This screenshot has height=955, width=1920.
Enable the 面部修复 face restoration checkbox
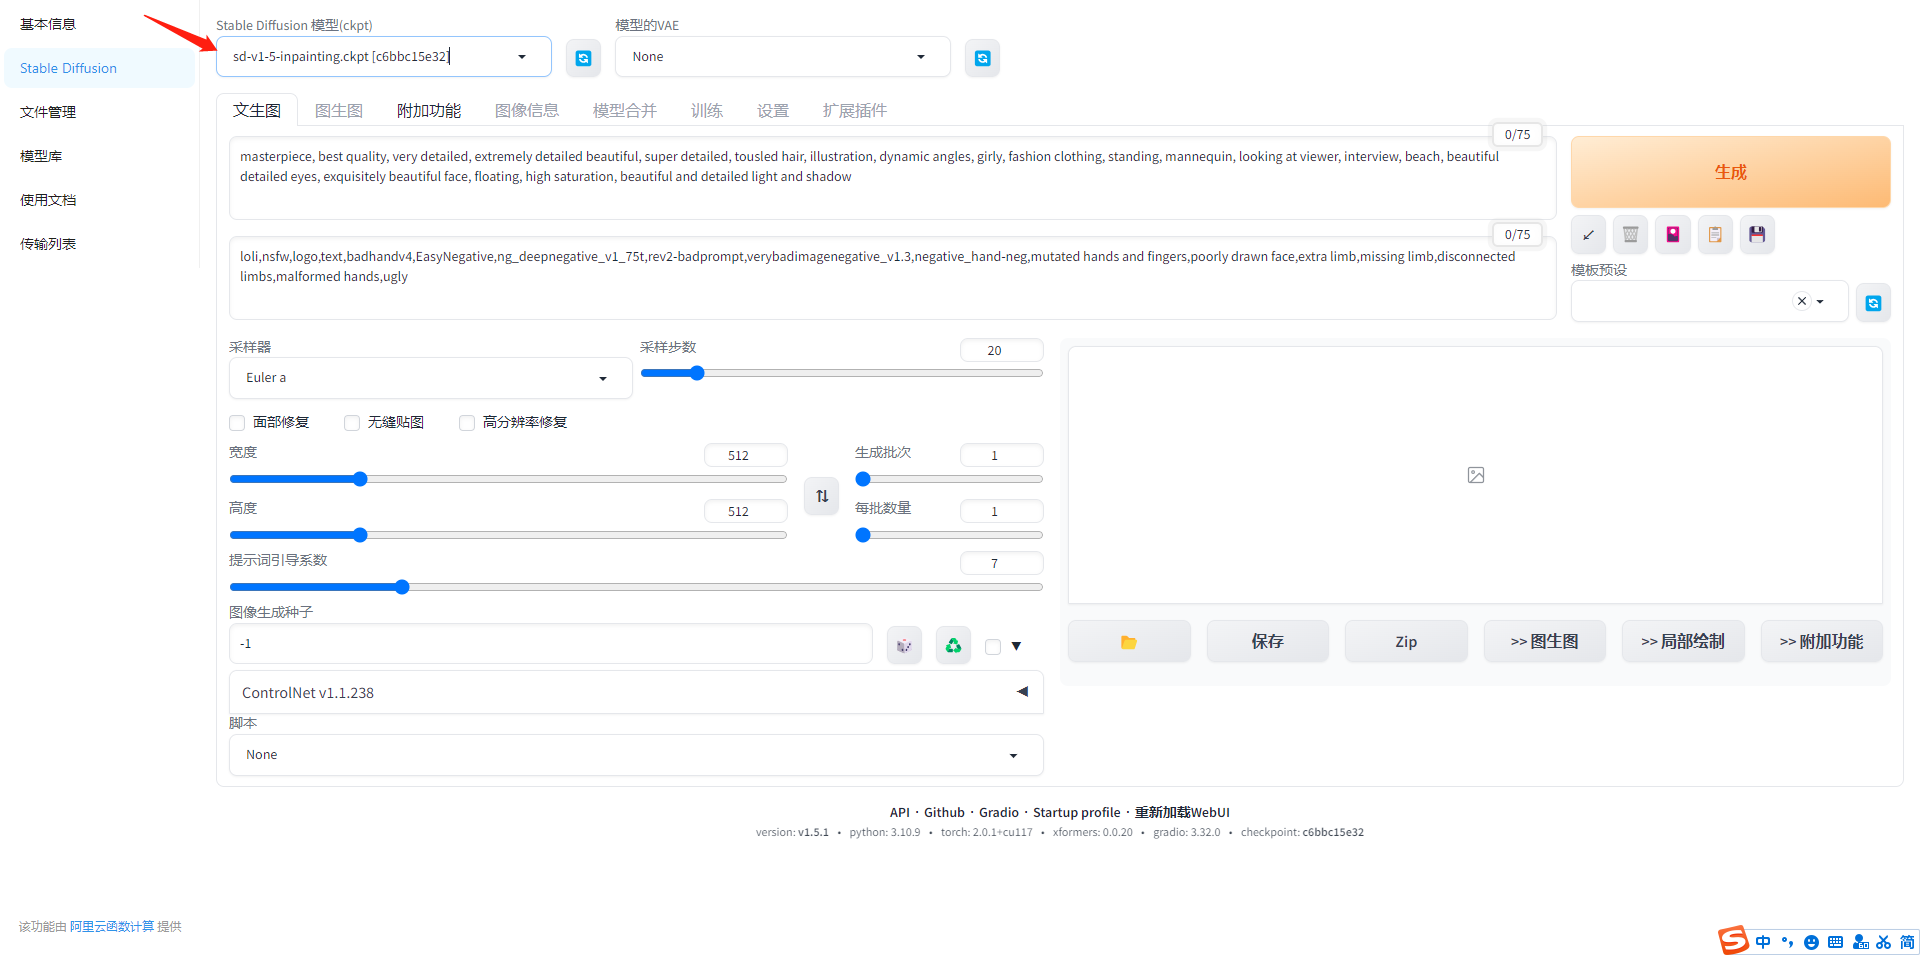237,423
